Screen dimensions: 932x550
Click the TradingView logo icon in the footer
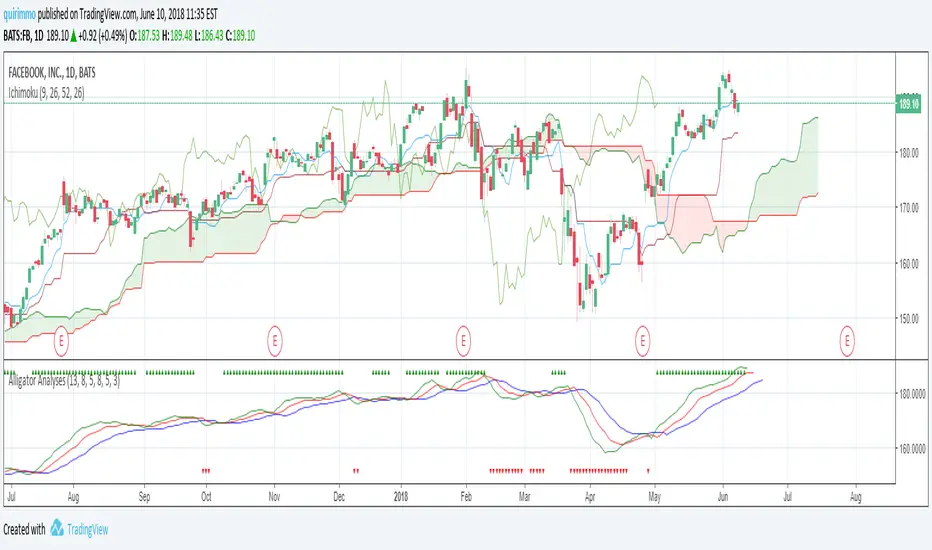tap(57, 528)
